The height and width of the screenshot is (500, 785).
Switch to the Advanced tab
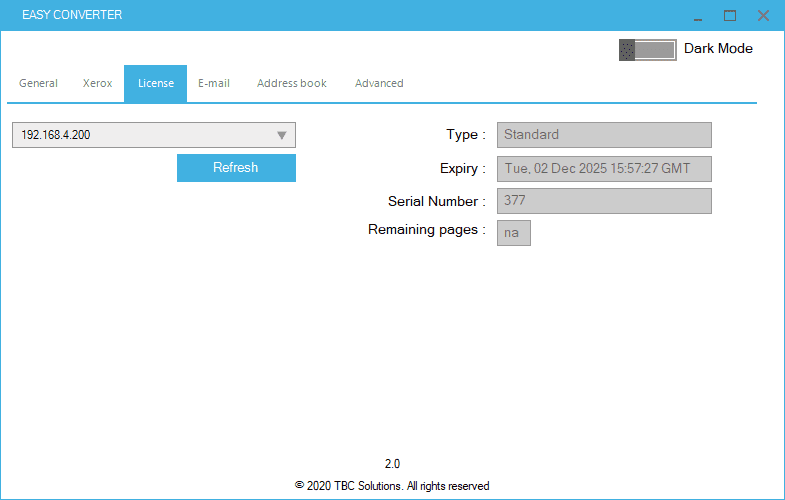379,83
